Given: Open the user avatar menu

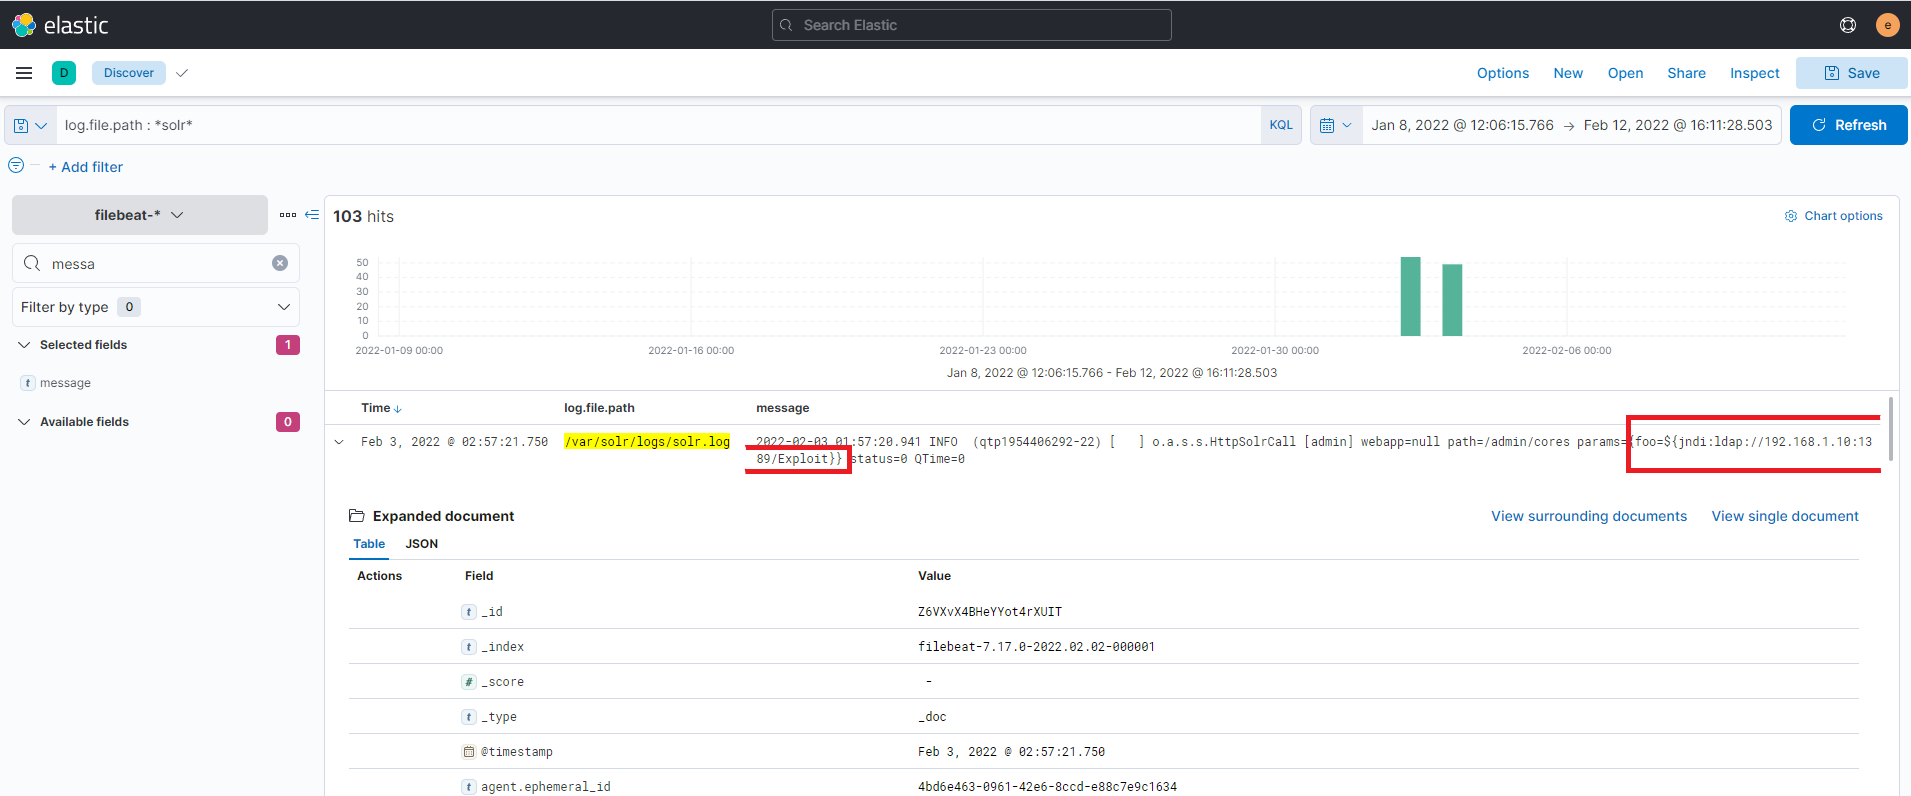Looking at the screenshot, I should click(1887, 25).
